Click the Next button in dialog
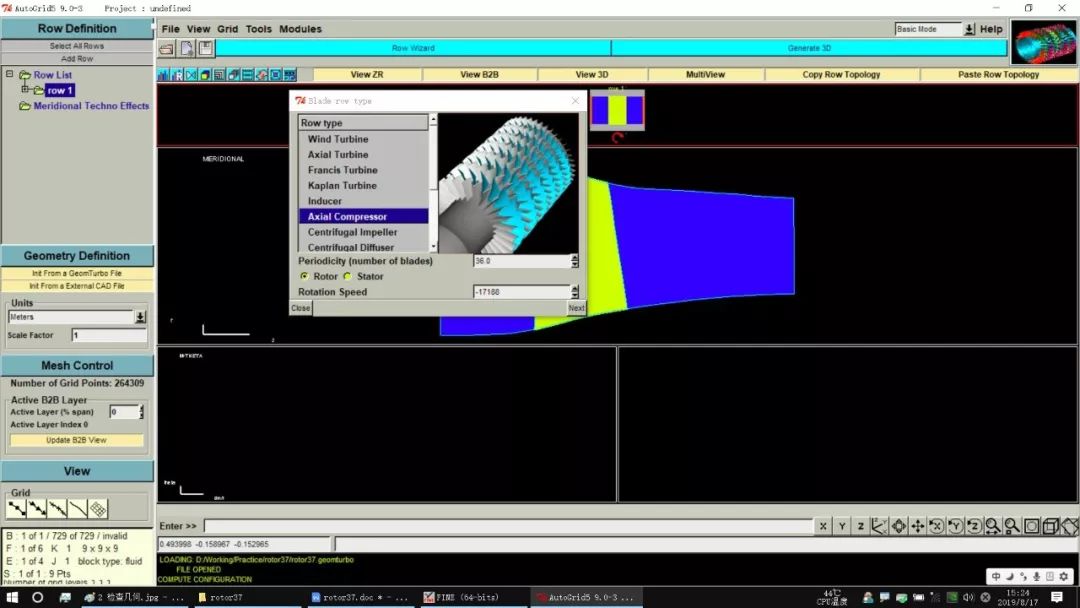This screenshot has height=608, width=1080. pos(576,308)
